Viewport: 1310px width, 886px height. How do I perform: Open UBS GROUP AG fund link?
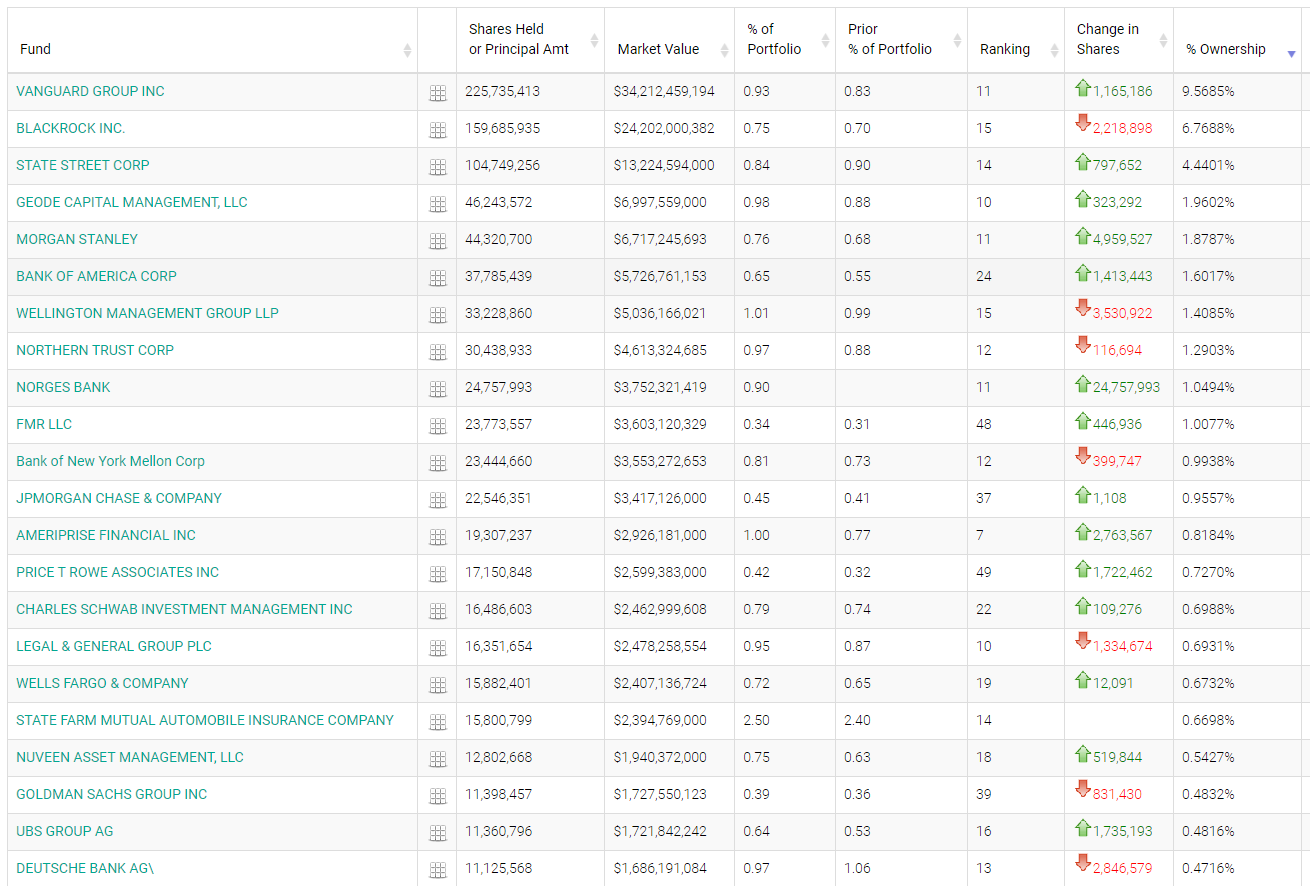tap(64, 831)
